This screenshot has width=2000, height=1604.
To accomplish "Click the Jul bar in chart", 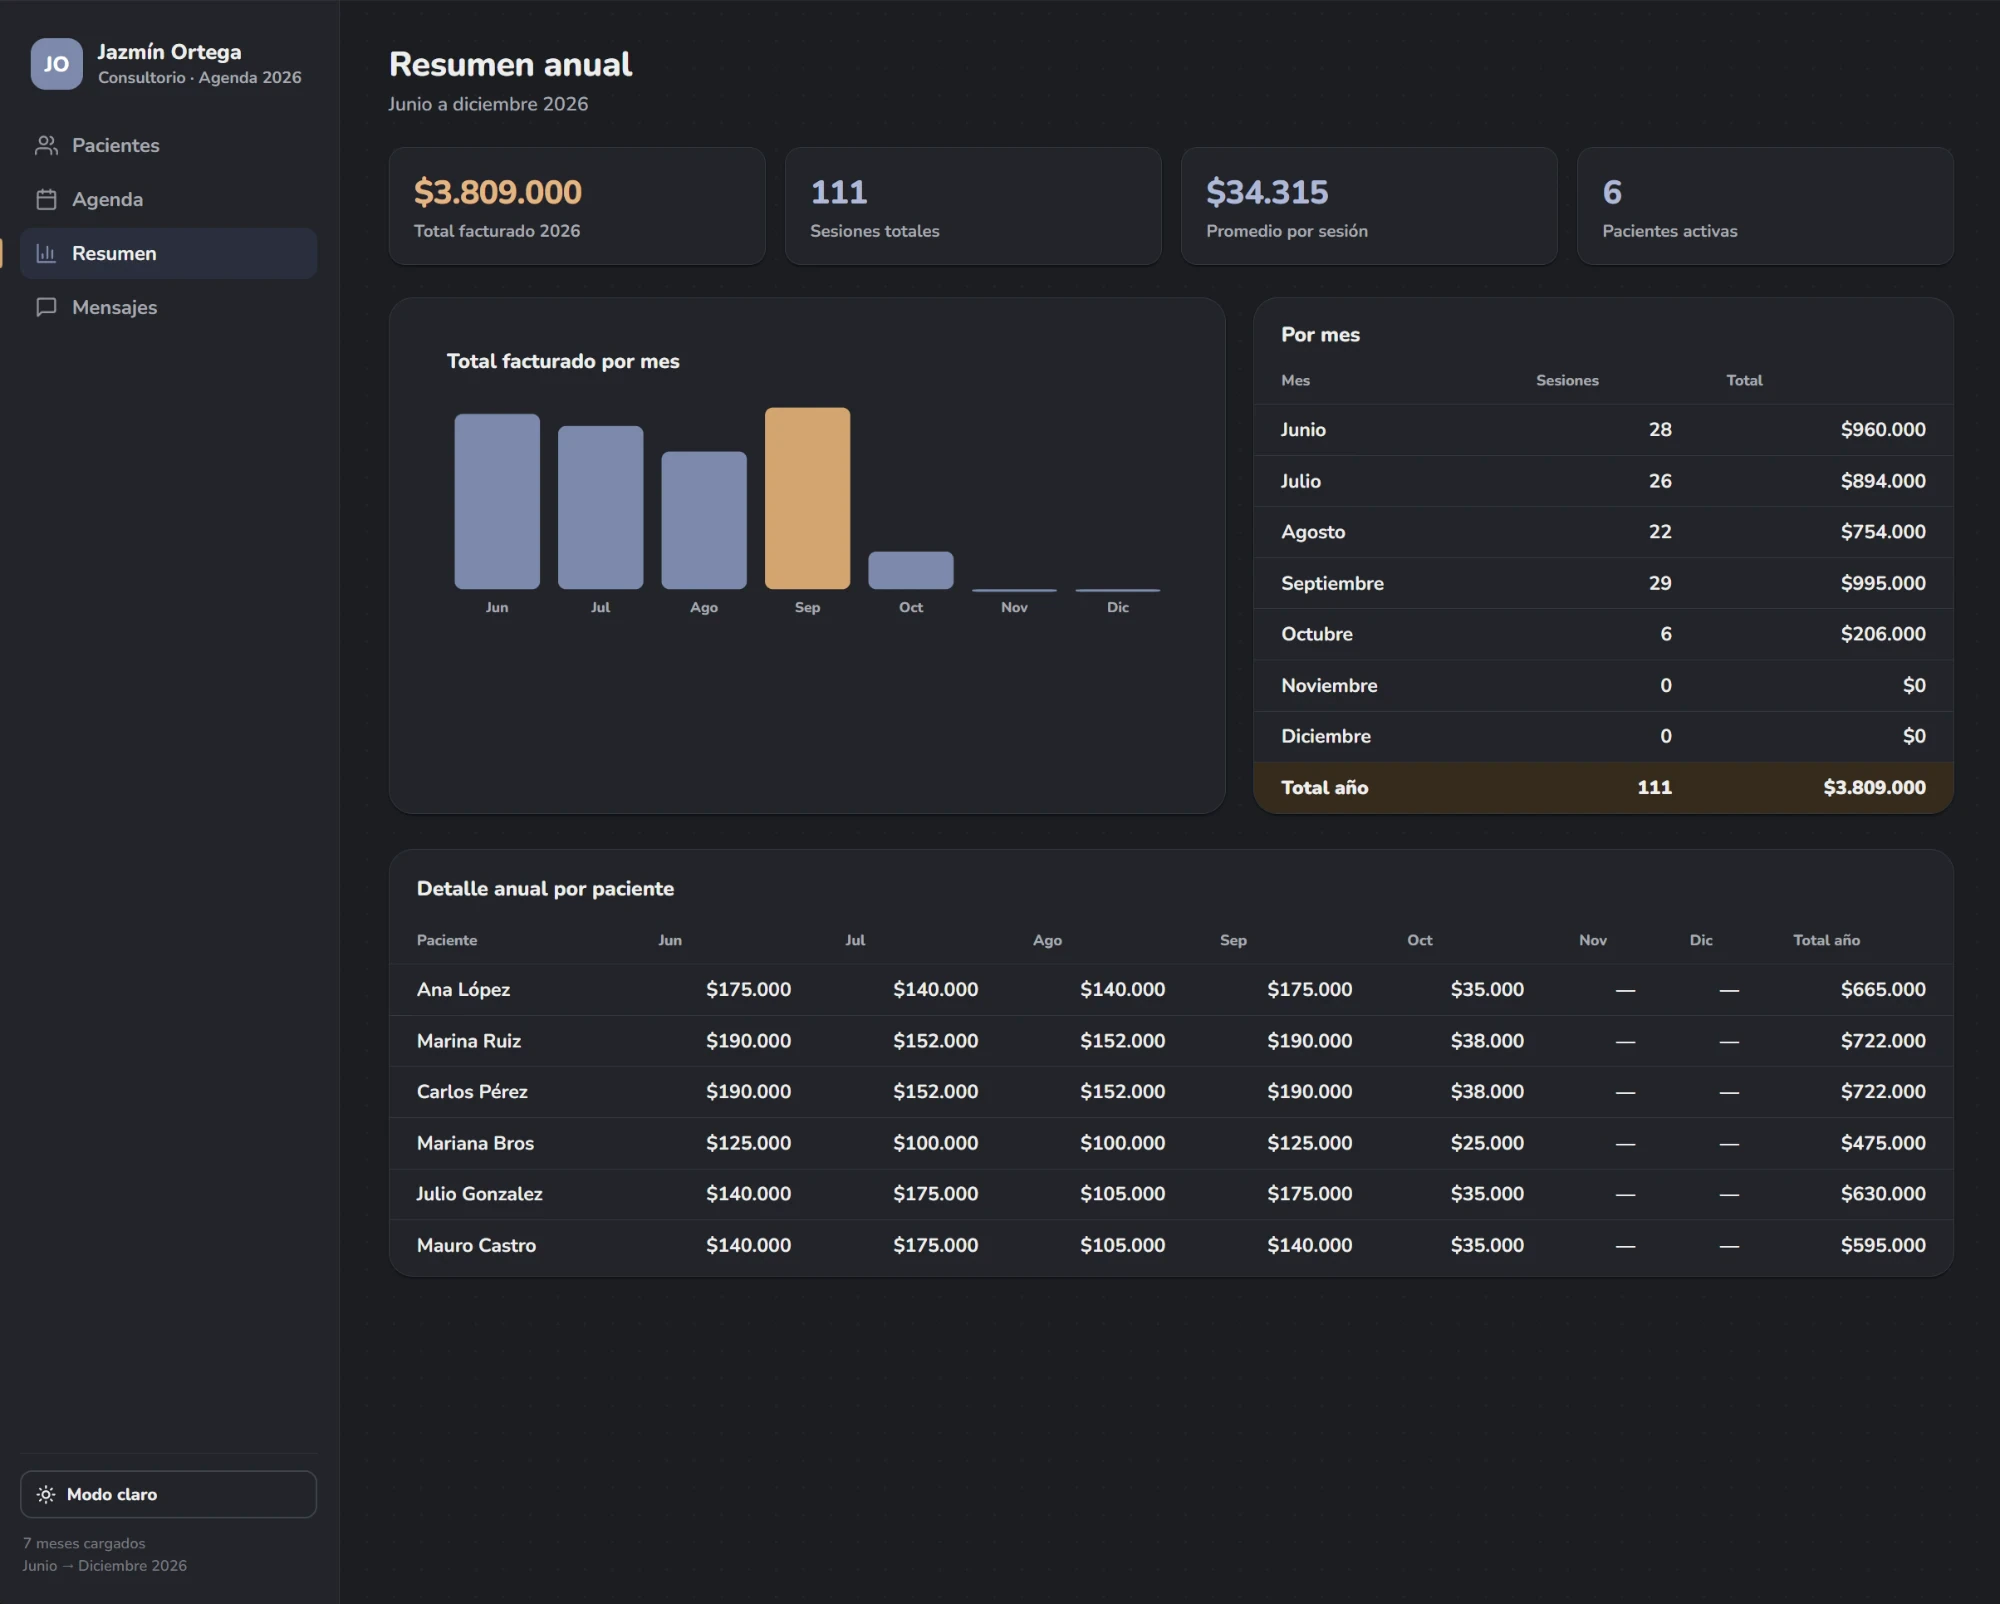I will [x=600, y=507].
